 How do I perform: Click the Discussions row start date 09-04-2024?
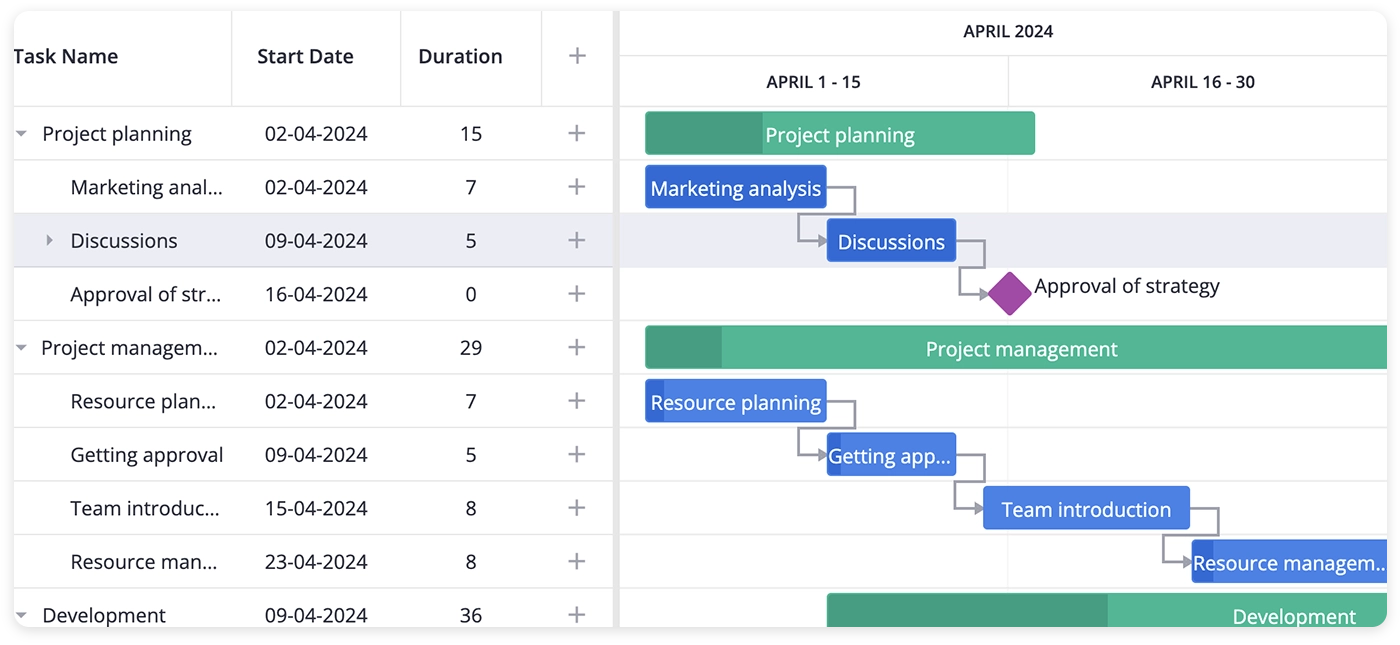pos(316,241)
